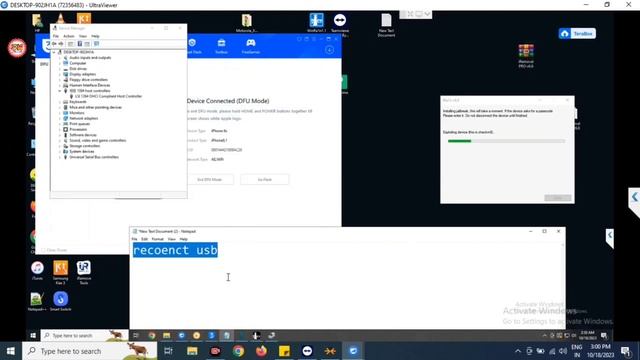
Task: Open Task View on the local taskbar
Action: 168,351
